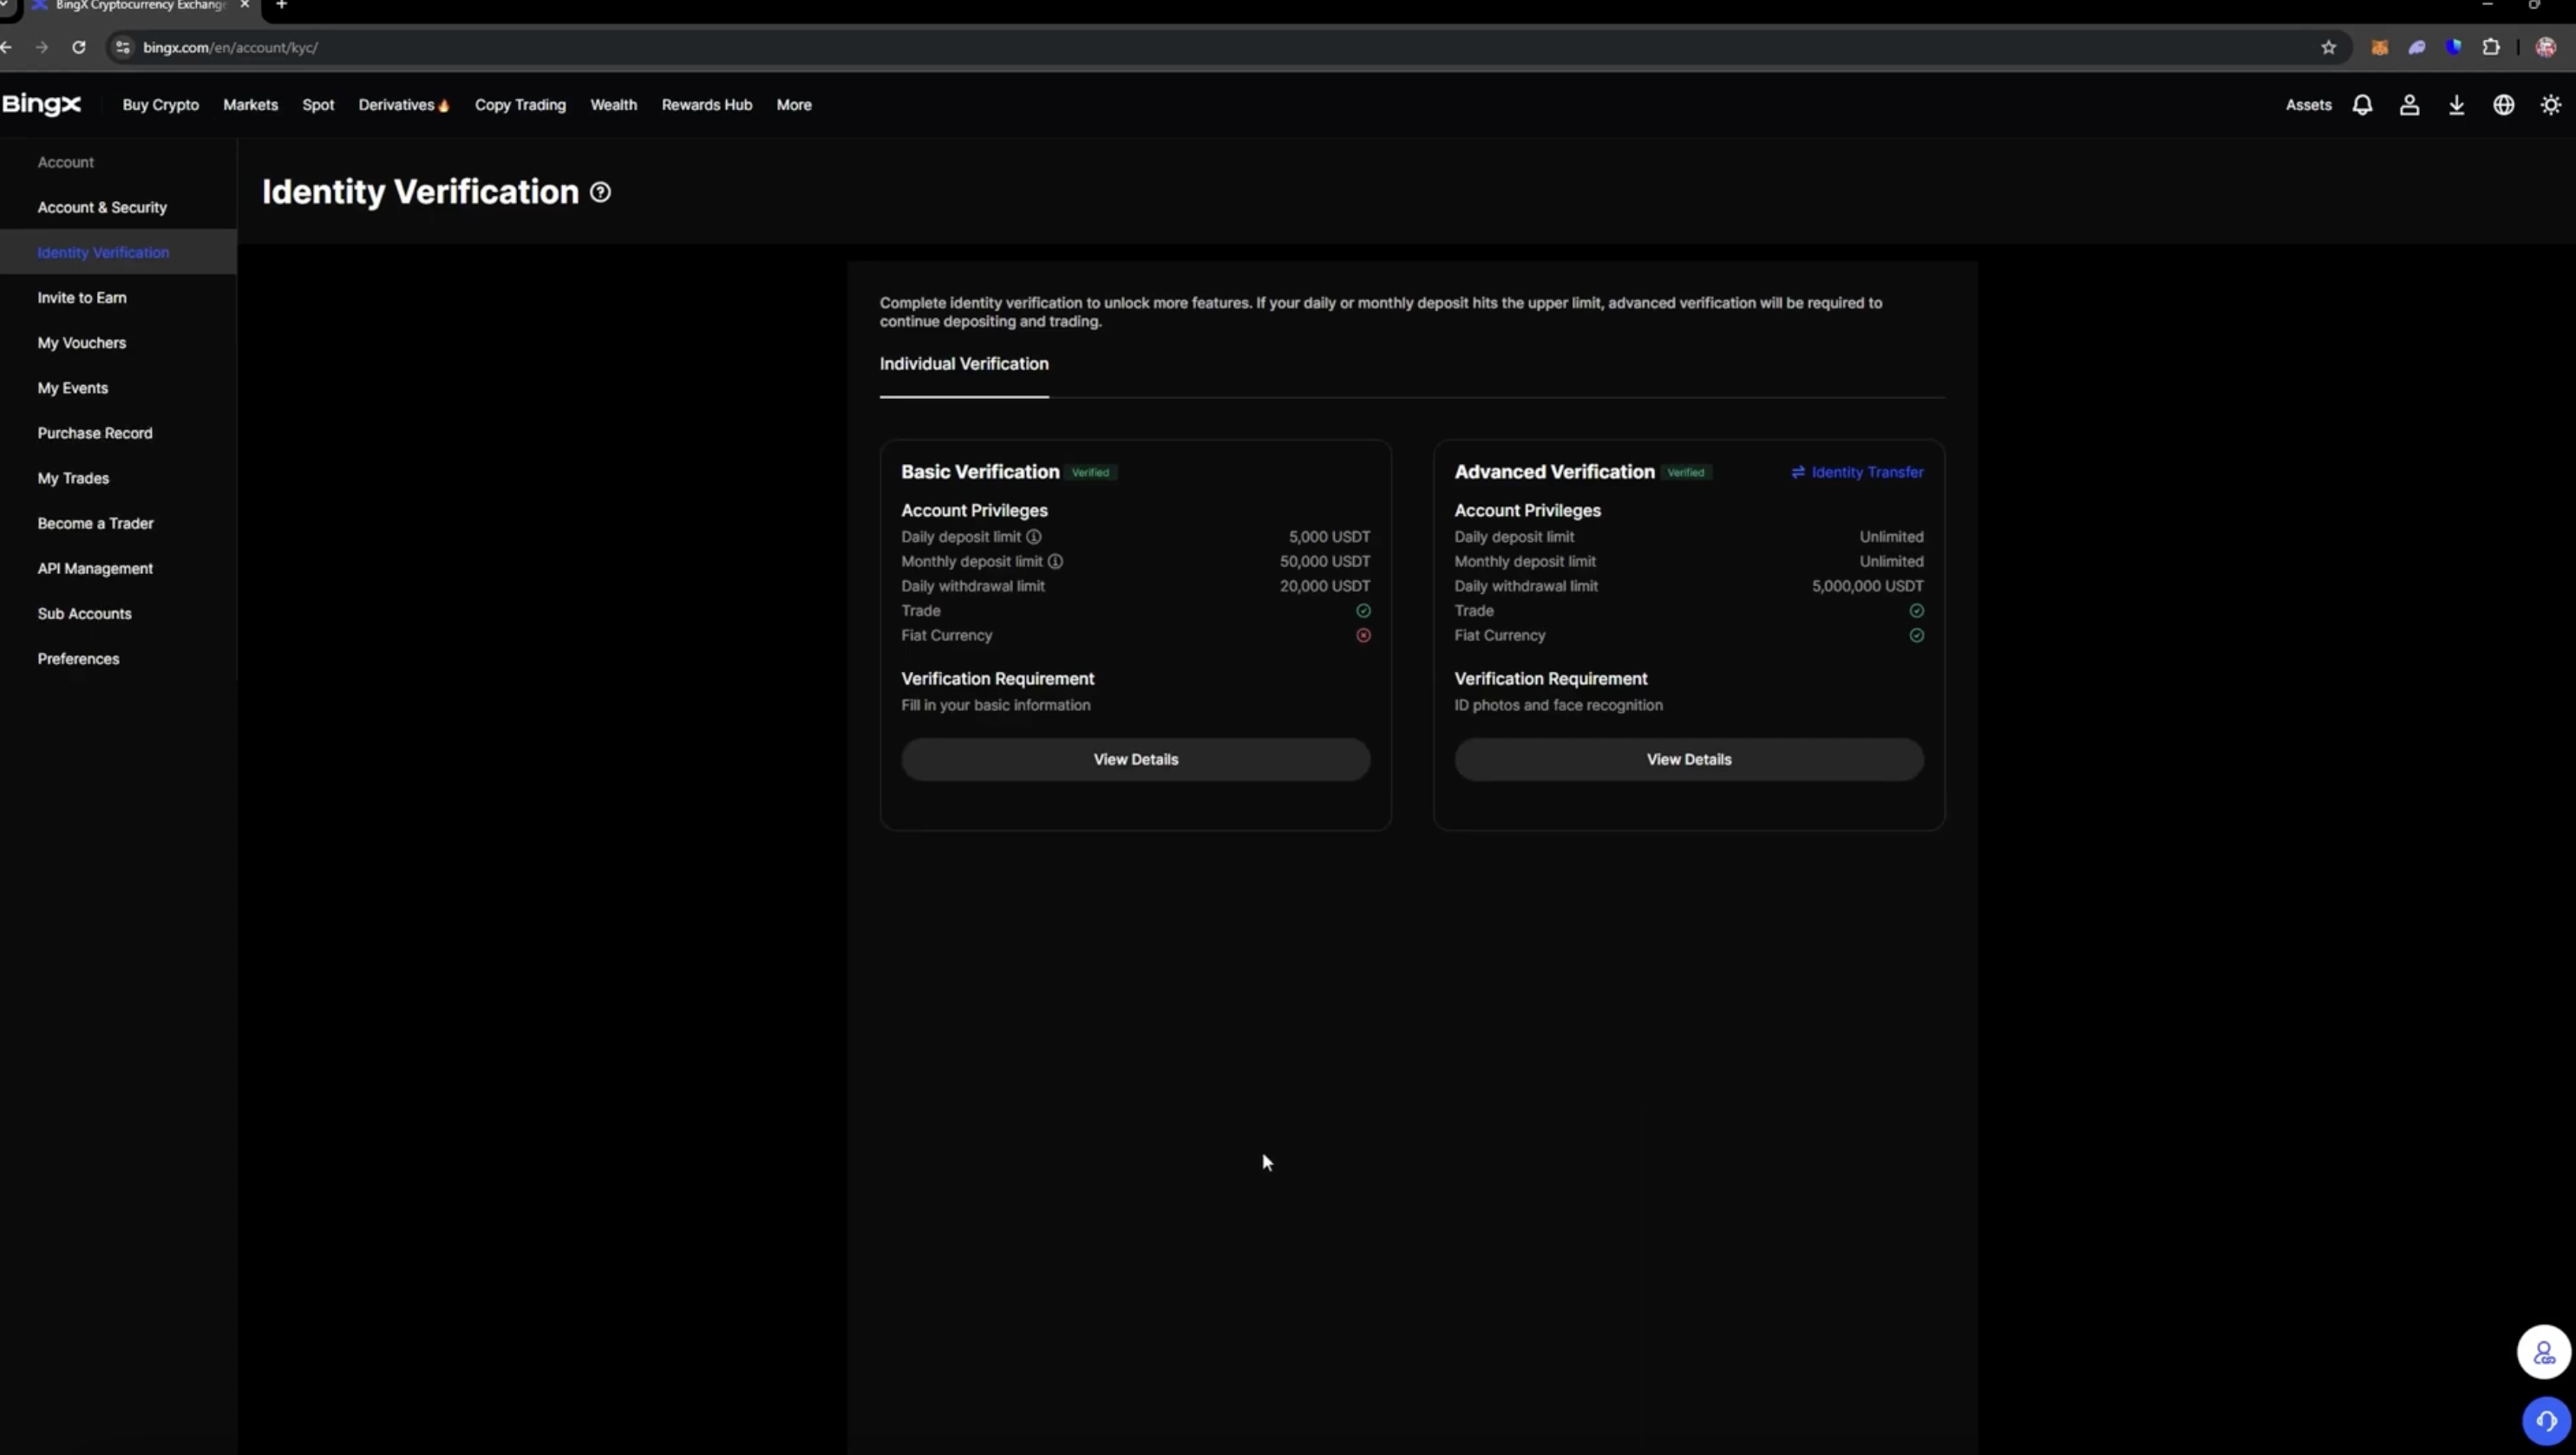Click the Advanced Fiat Currency check icon
The width and height of the screenshot is (2576, 1455).
click(x=1916, y=636)
